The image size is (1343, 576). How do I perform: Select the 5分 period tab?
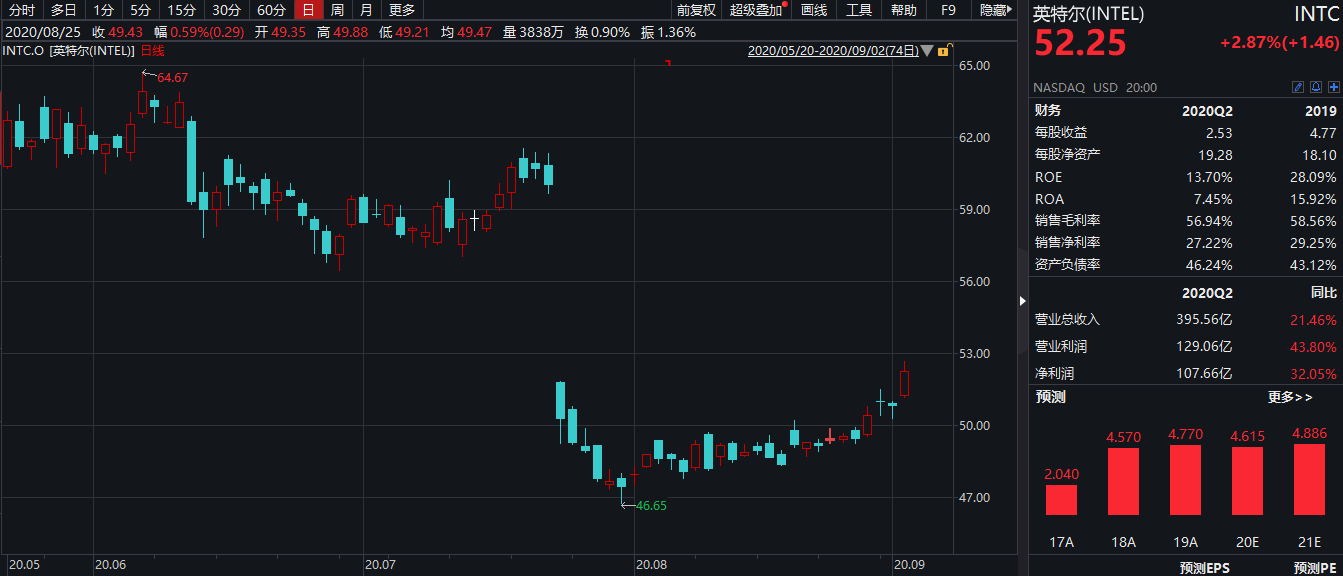point(140,10)
